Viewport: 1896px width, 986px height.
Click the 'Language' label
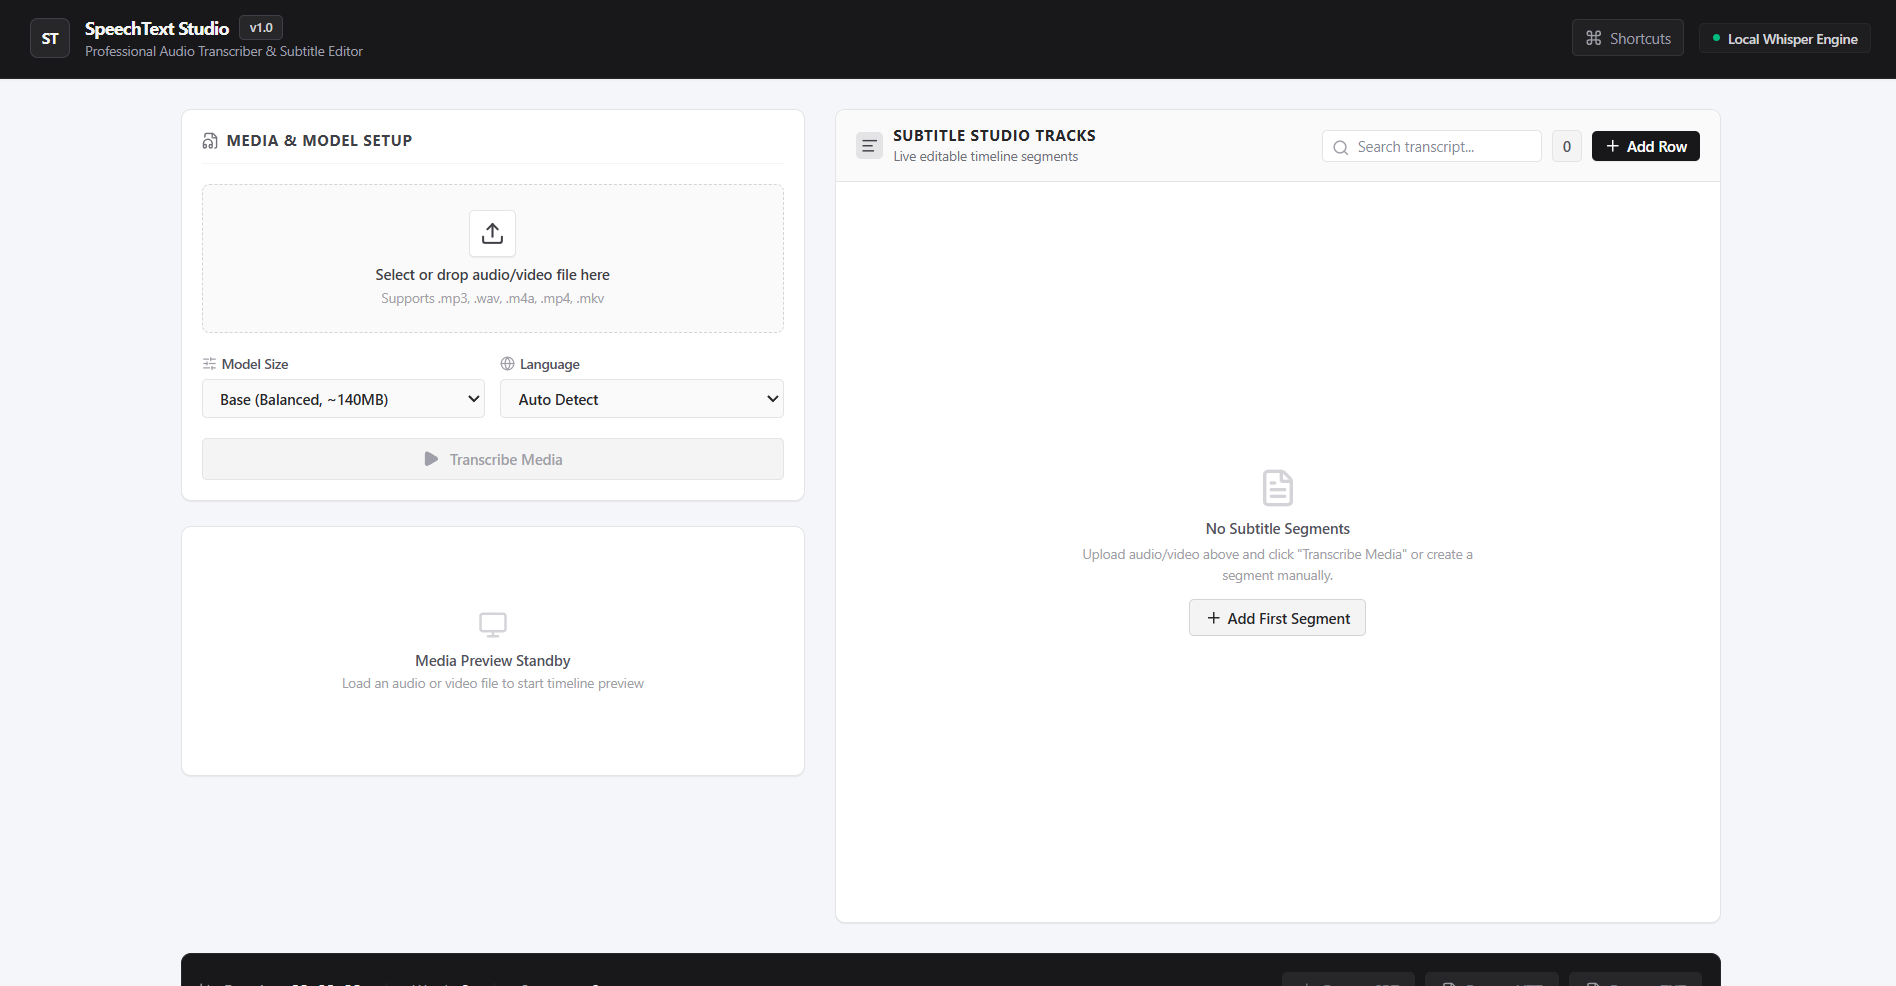coord(550,364)
